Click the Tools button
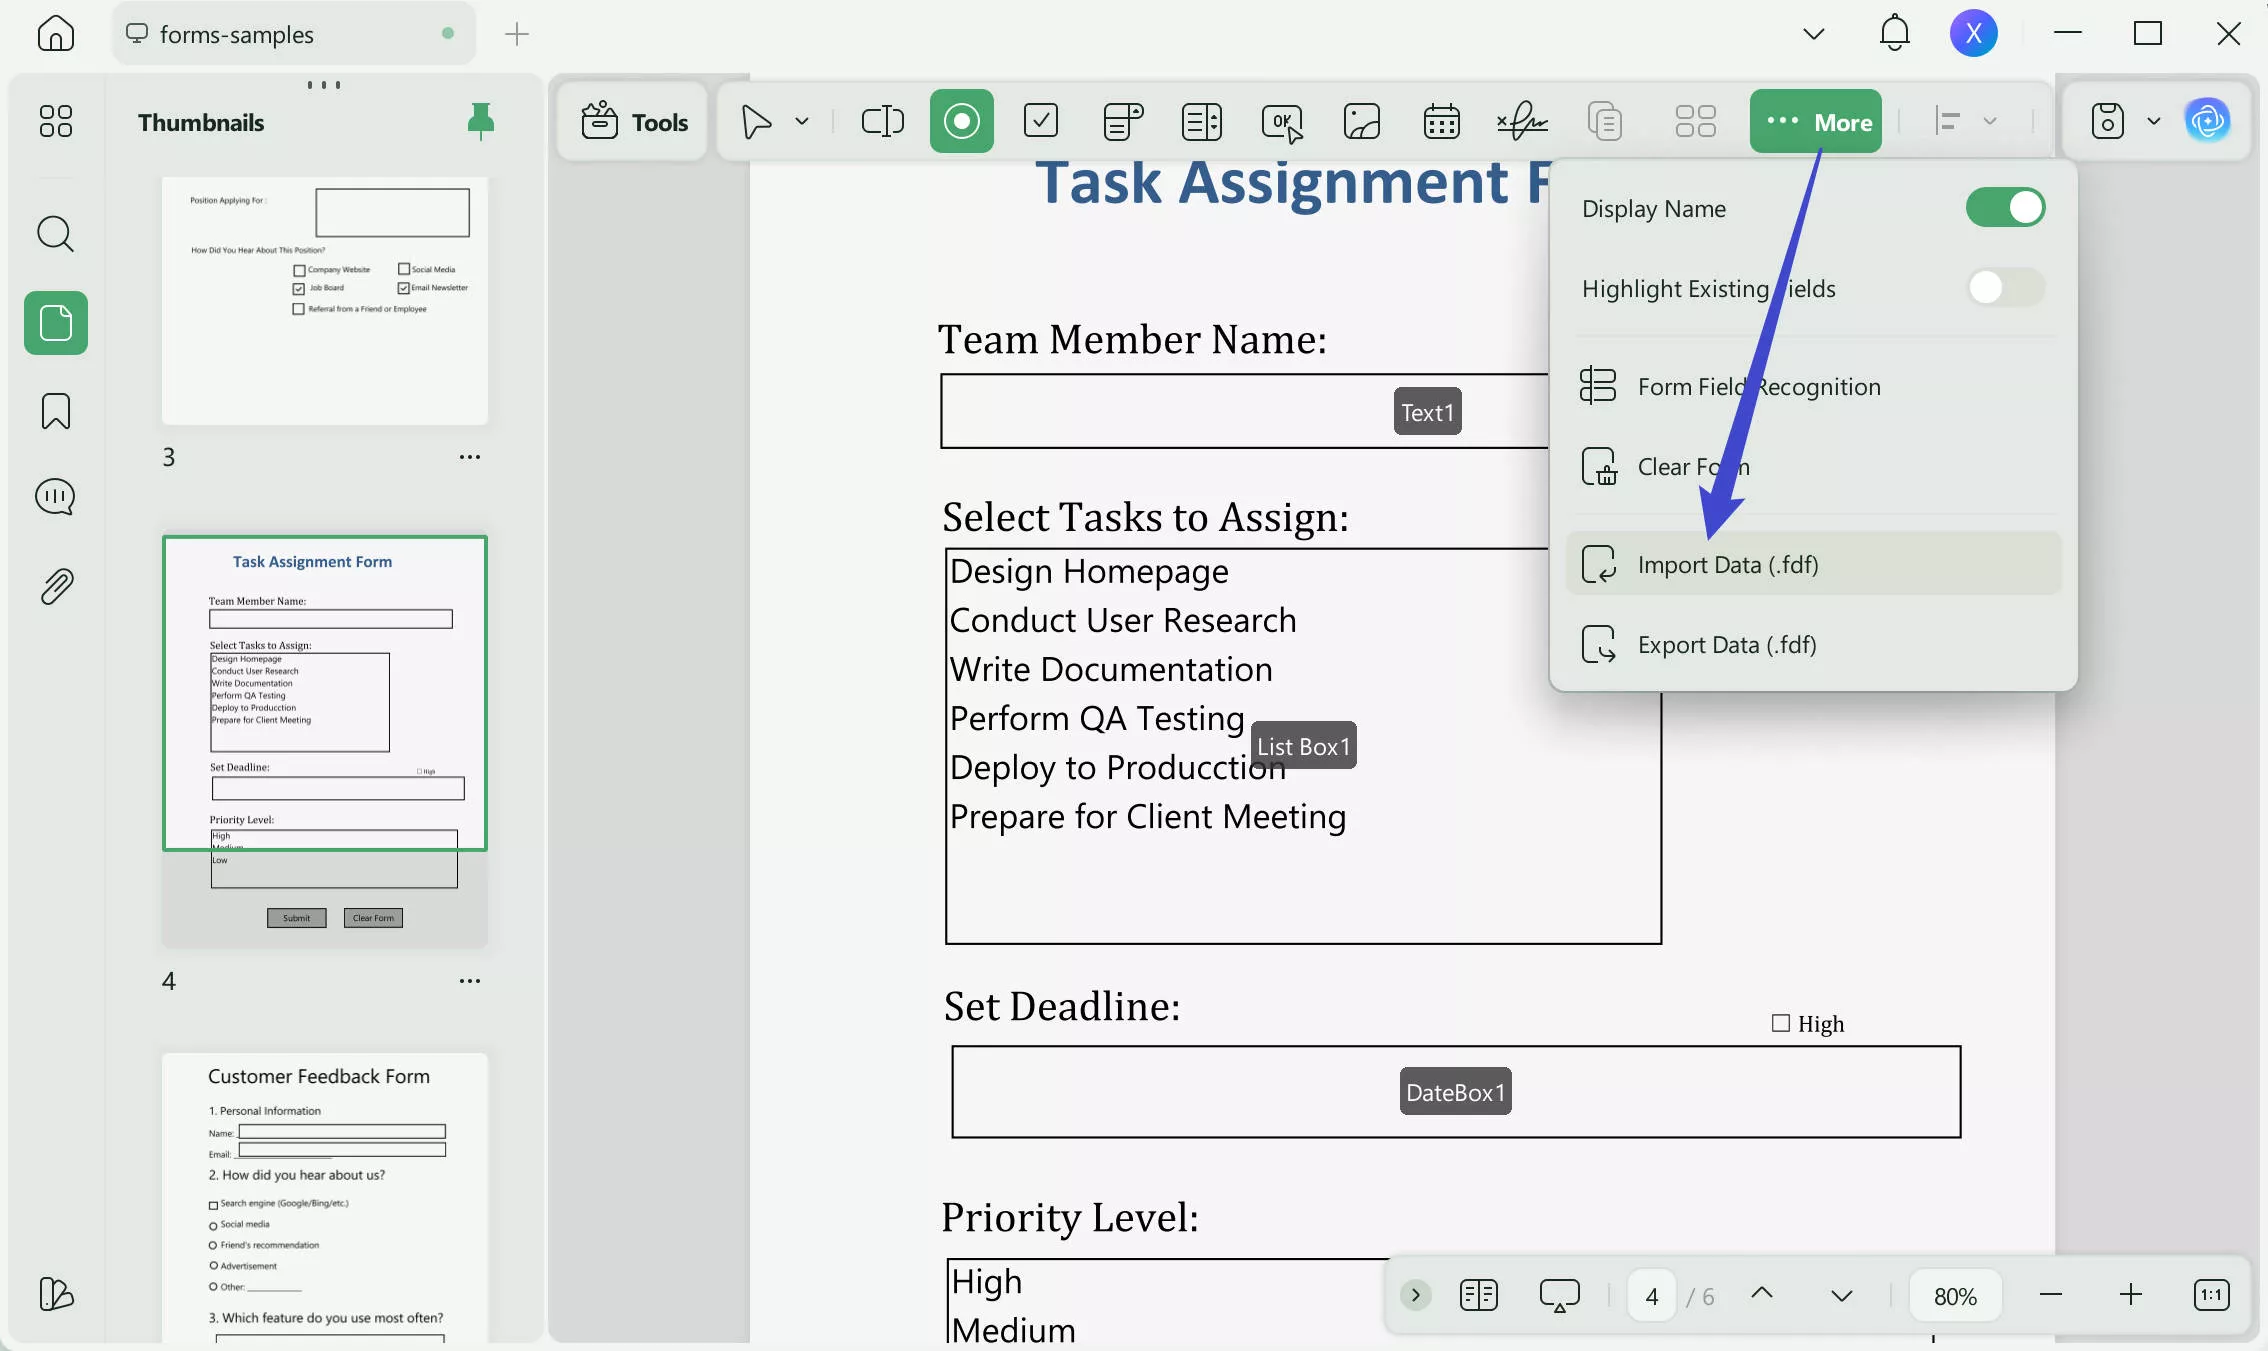Screen dimensions: 2268x1351 tap(634, 122)
